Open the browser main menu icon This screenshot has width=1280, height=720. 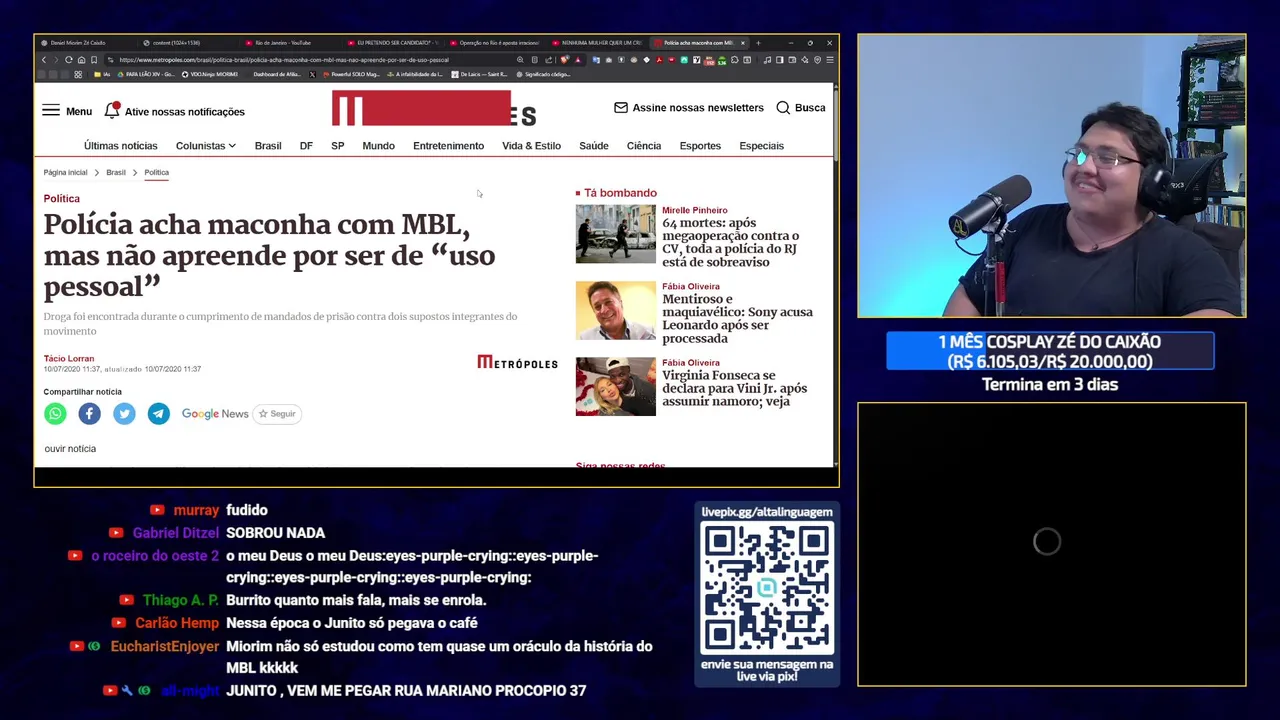pyautogui.click(x=830, y=60)
